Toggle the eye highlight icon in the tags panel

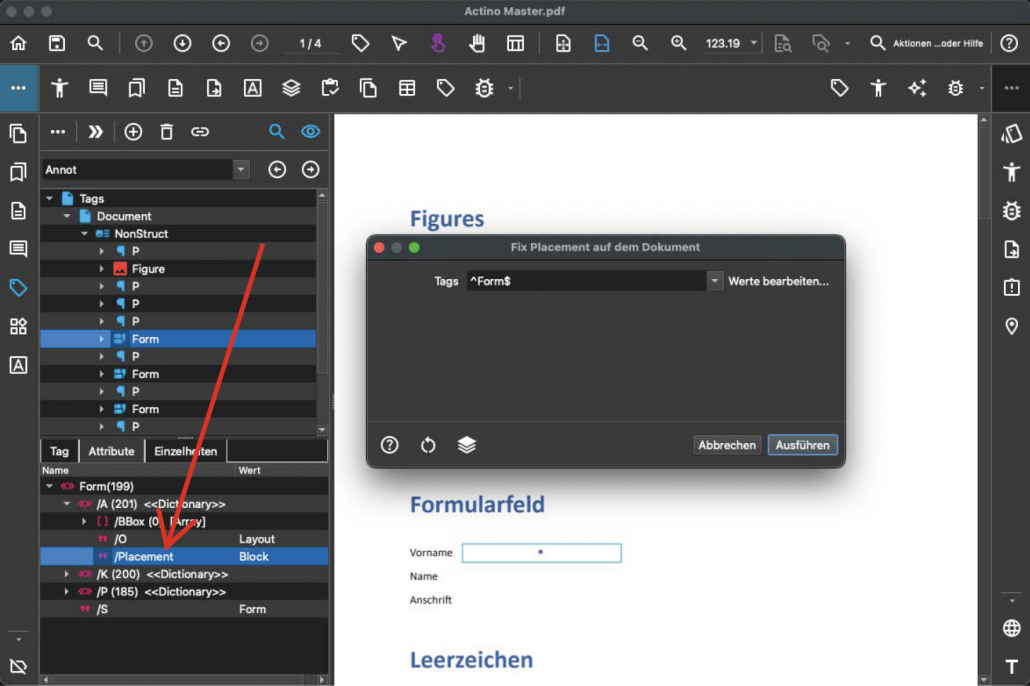[310, 131]
